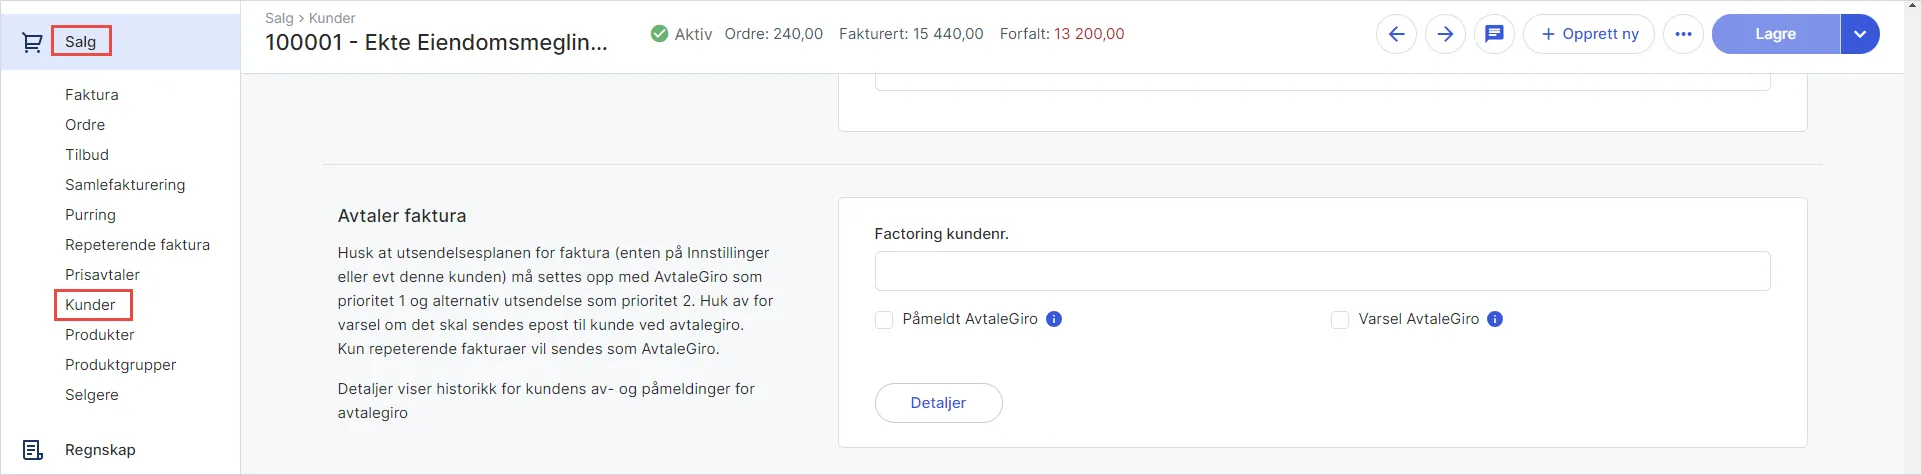Go to previous customer with left arrow
1922x475 pixels.
(1396, 34)
